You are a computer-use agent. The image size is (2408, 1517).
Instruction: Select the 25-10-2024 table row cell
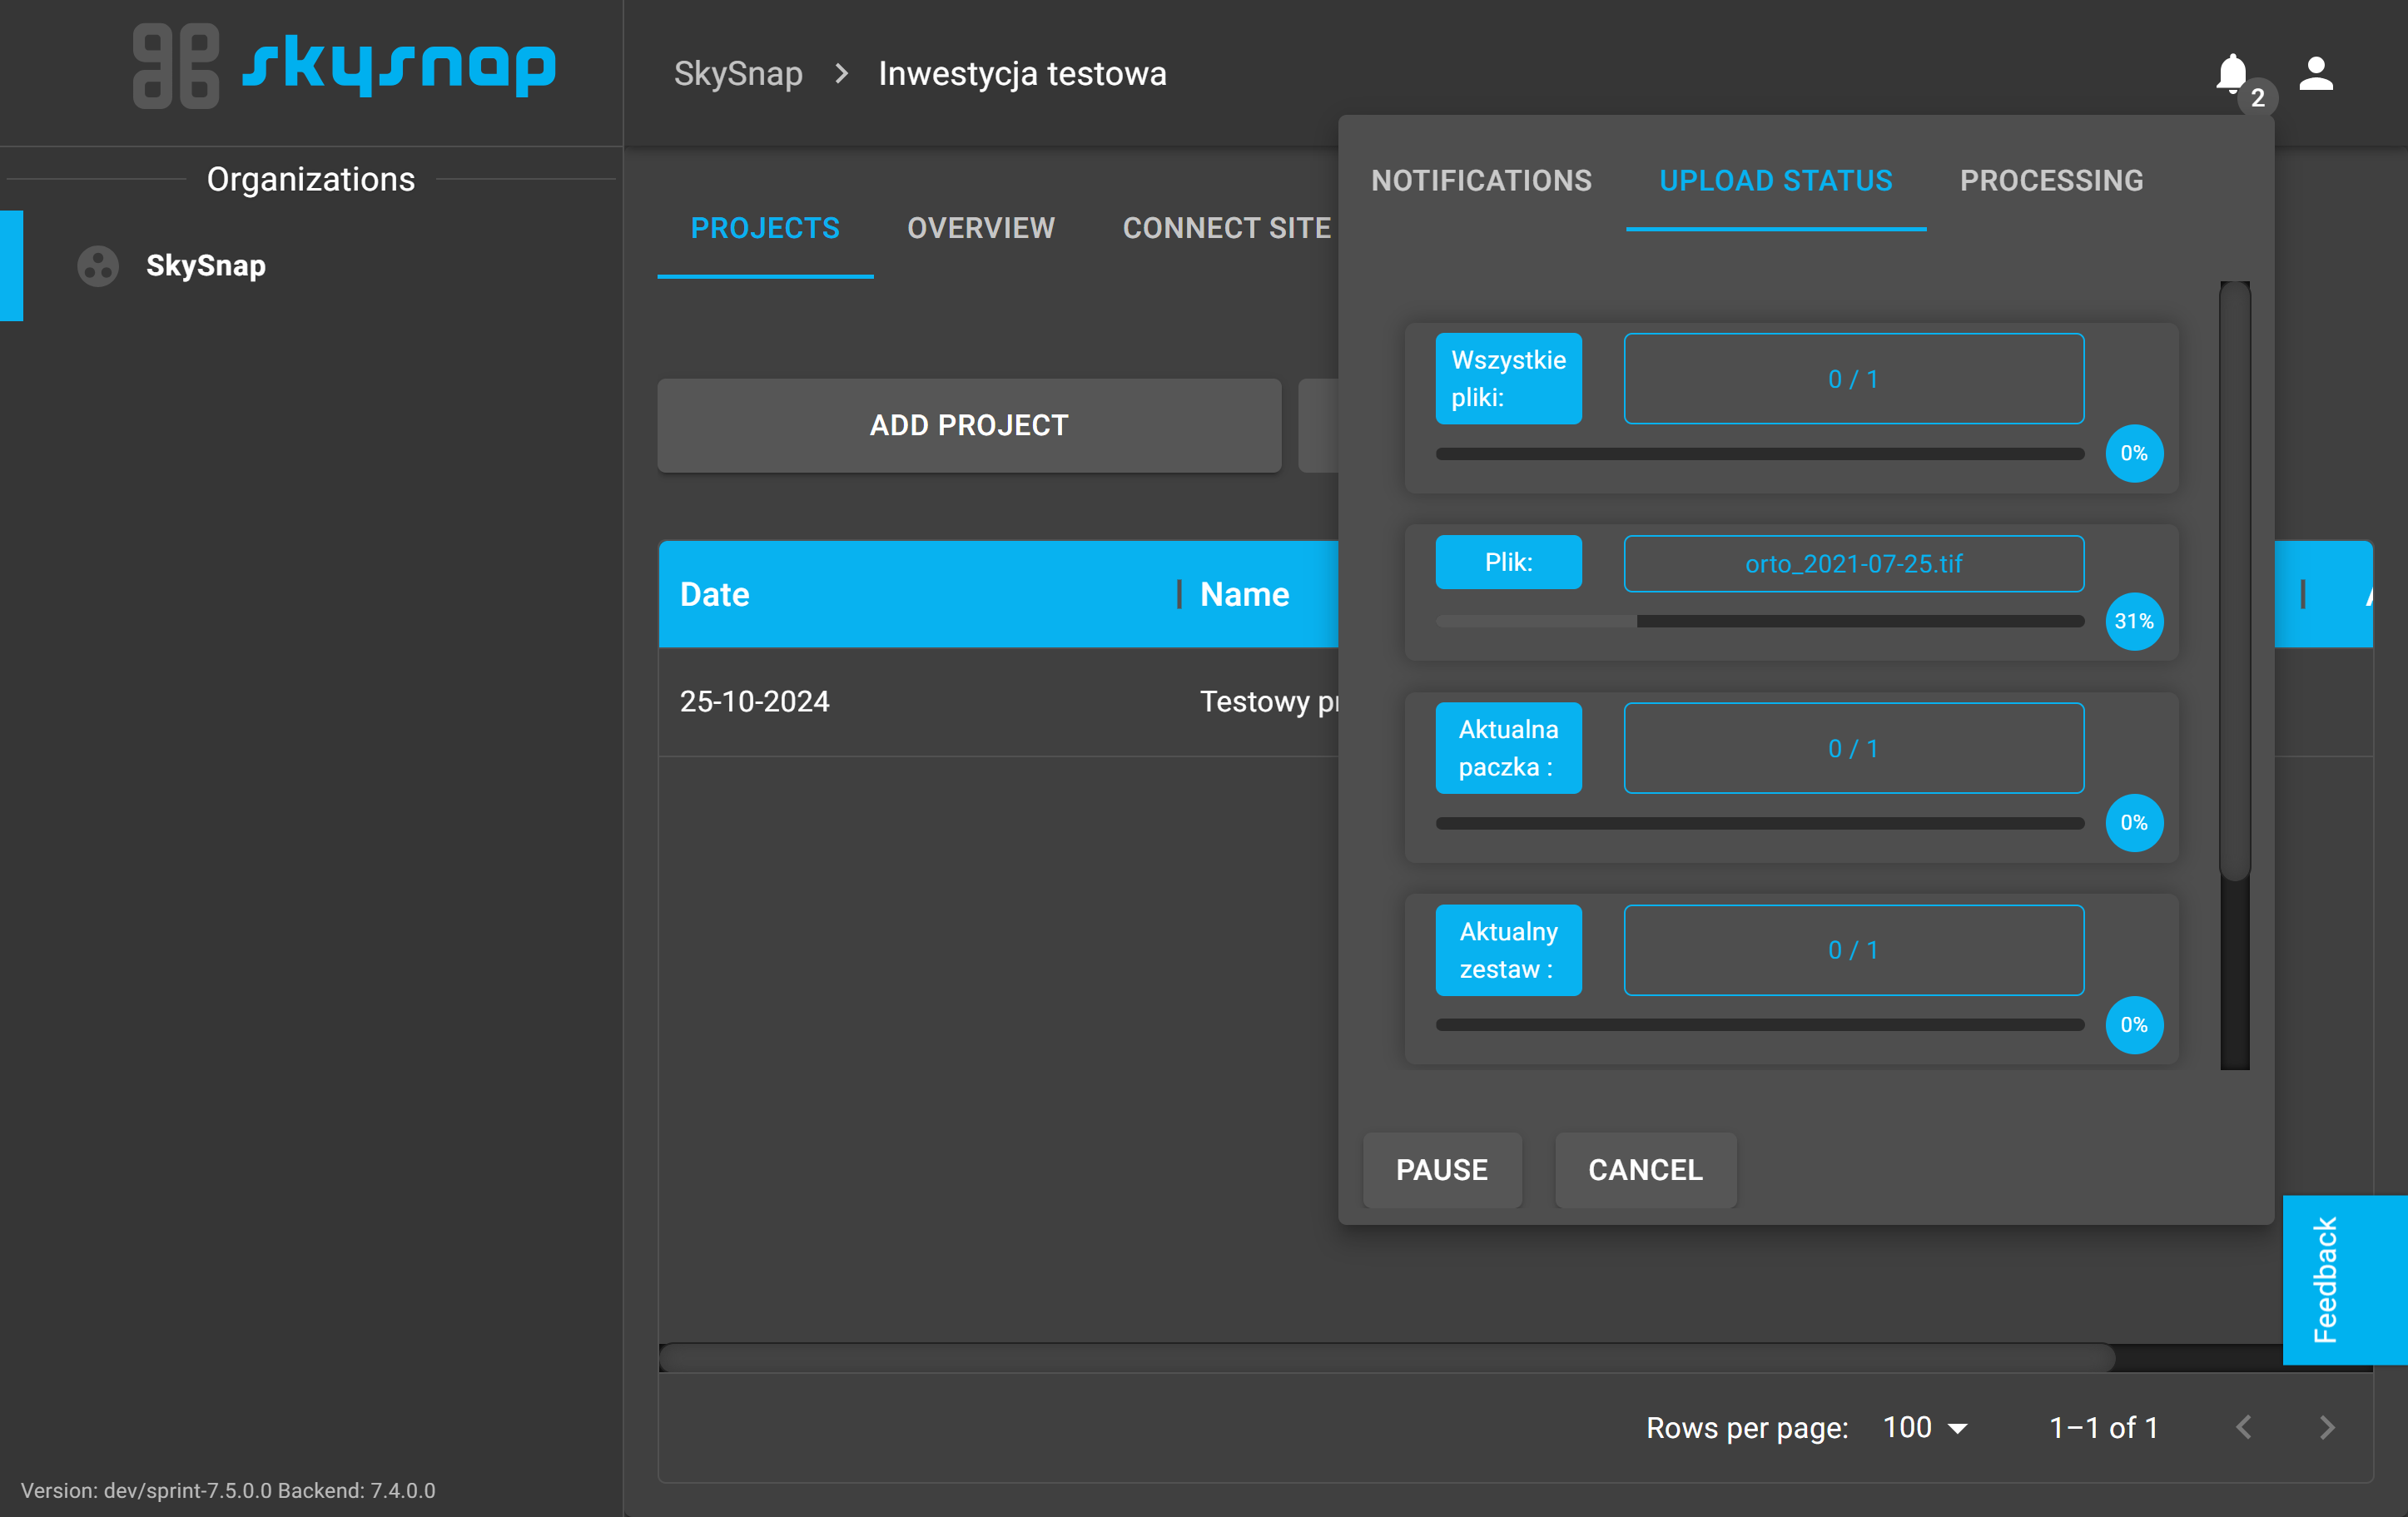pyautogui.click(x=754, y=702)
